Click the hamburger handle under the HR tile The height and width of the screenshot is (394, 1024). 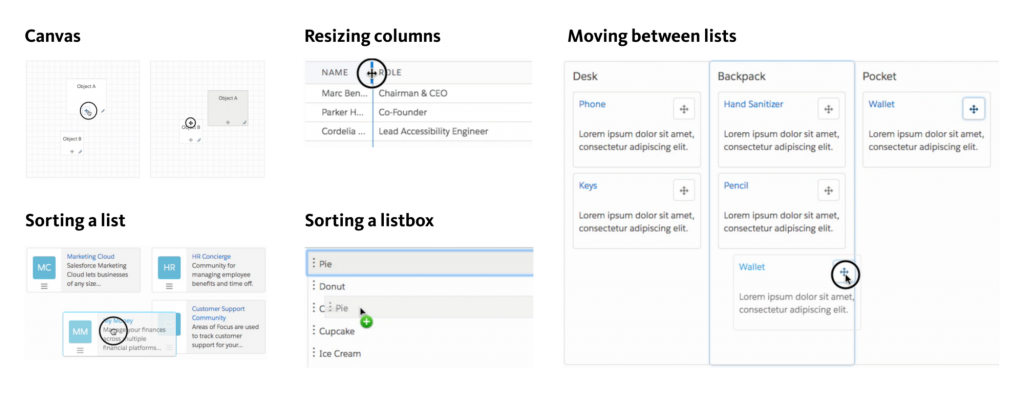click(x=169, y=286)
